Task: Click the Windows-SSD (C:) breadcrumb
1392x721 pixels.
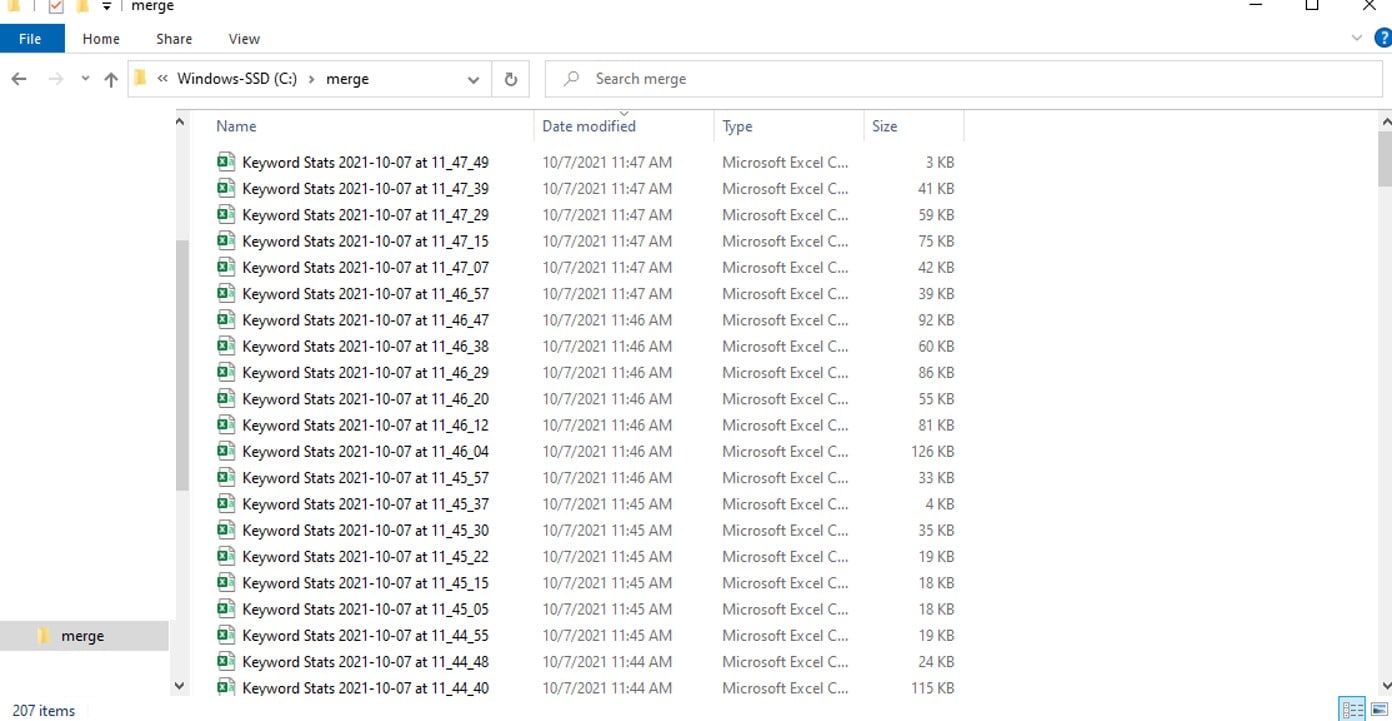Action: click(237, 79)
